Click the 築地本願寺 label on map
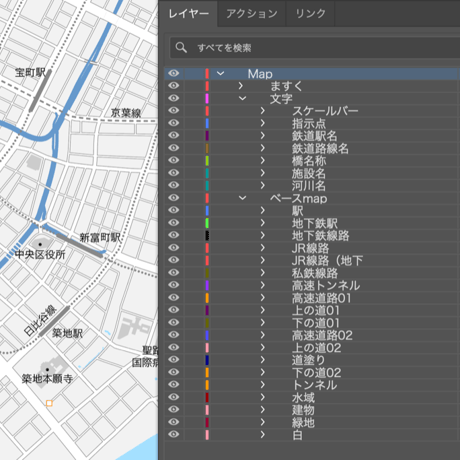The width and height of the screenshot is (460, 460). point(47,379)
